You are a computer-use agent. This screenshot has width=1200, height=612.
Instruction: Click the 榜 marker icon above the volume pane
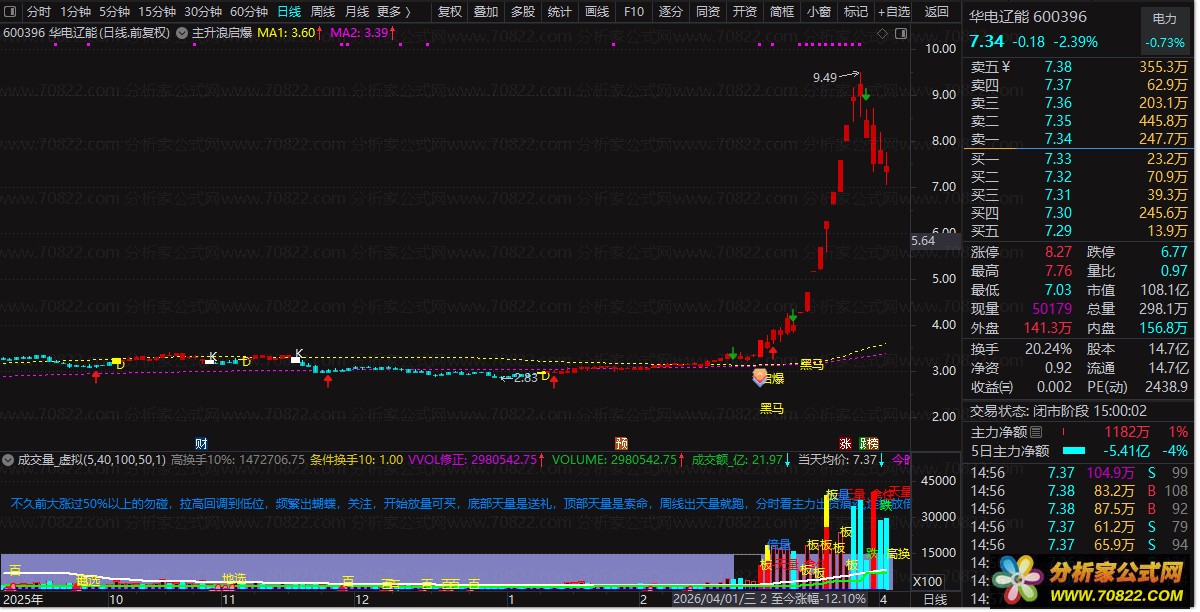coord(873,443)
